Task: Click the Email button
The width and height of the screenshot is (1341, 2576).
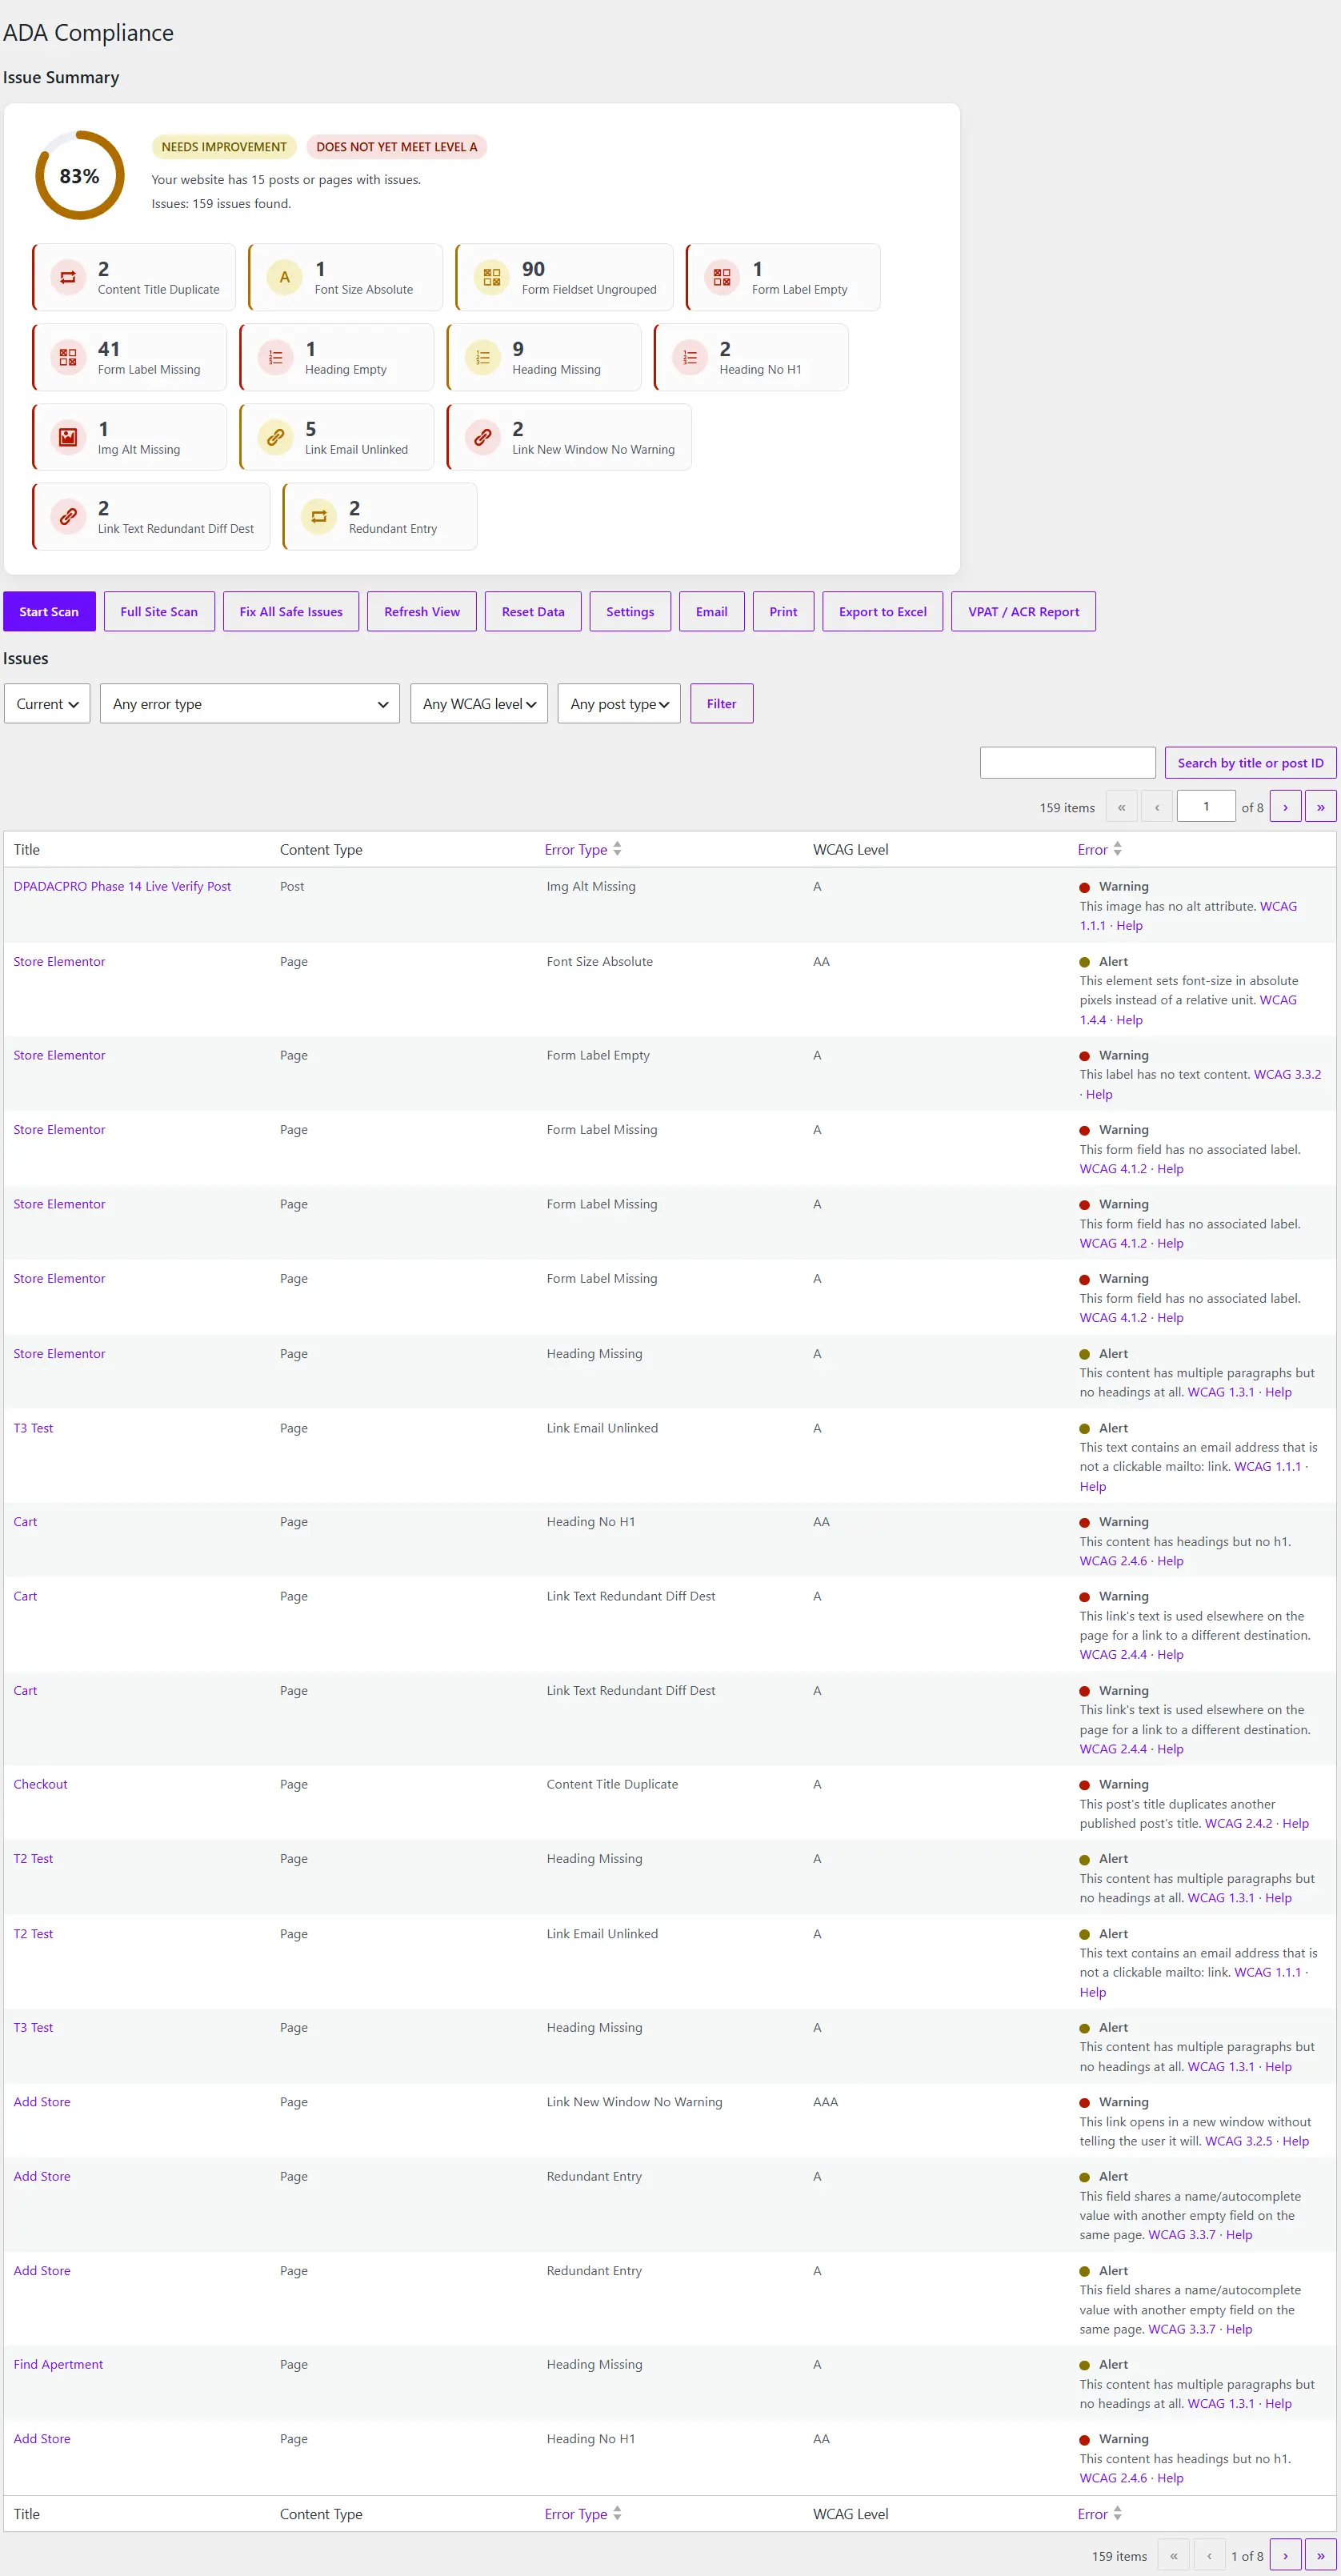Action: click(712, 612)
